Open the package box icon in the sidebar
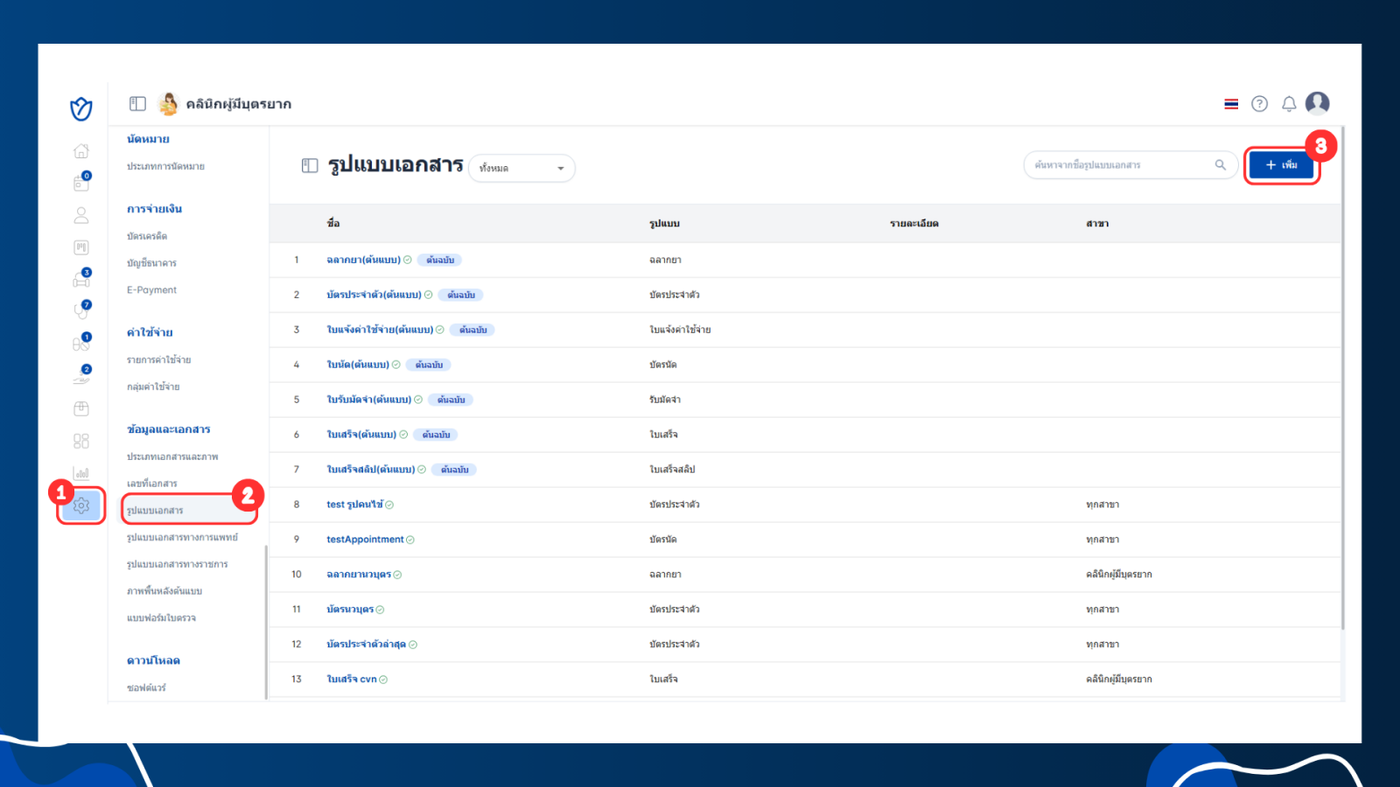Image resolution: width=1400 pixels, height=787 pixels. pyautogui.click(x=81, y=409)
